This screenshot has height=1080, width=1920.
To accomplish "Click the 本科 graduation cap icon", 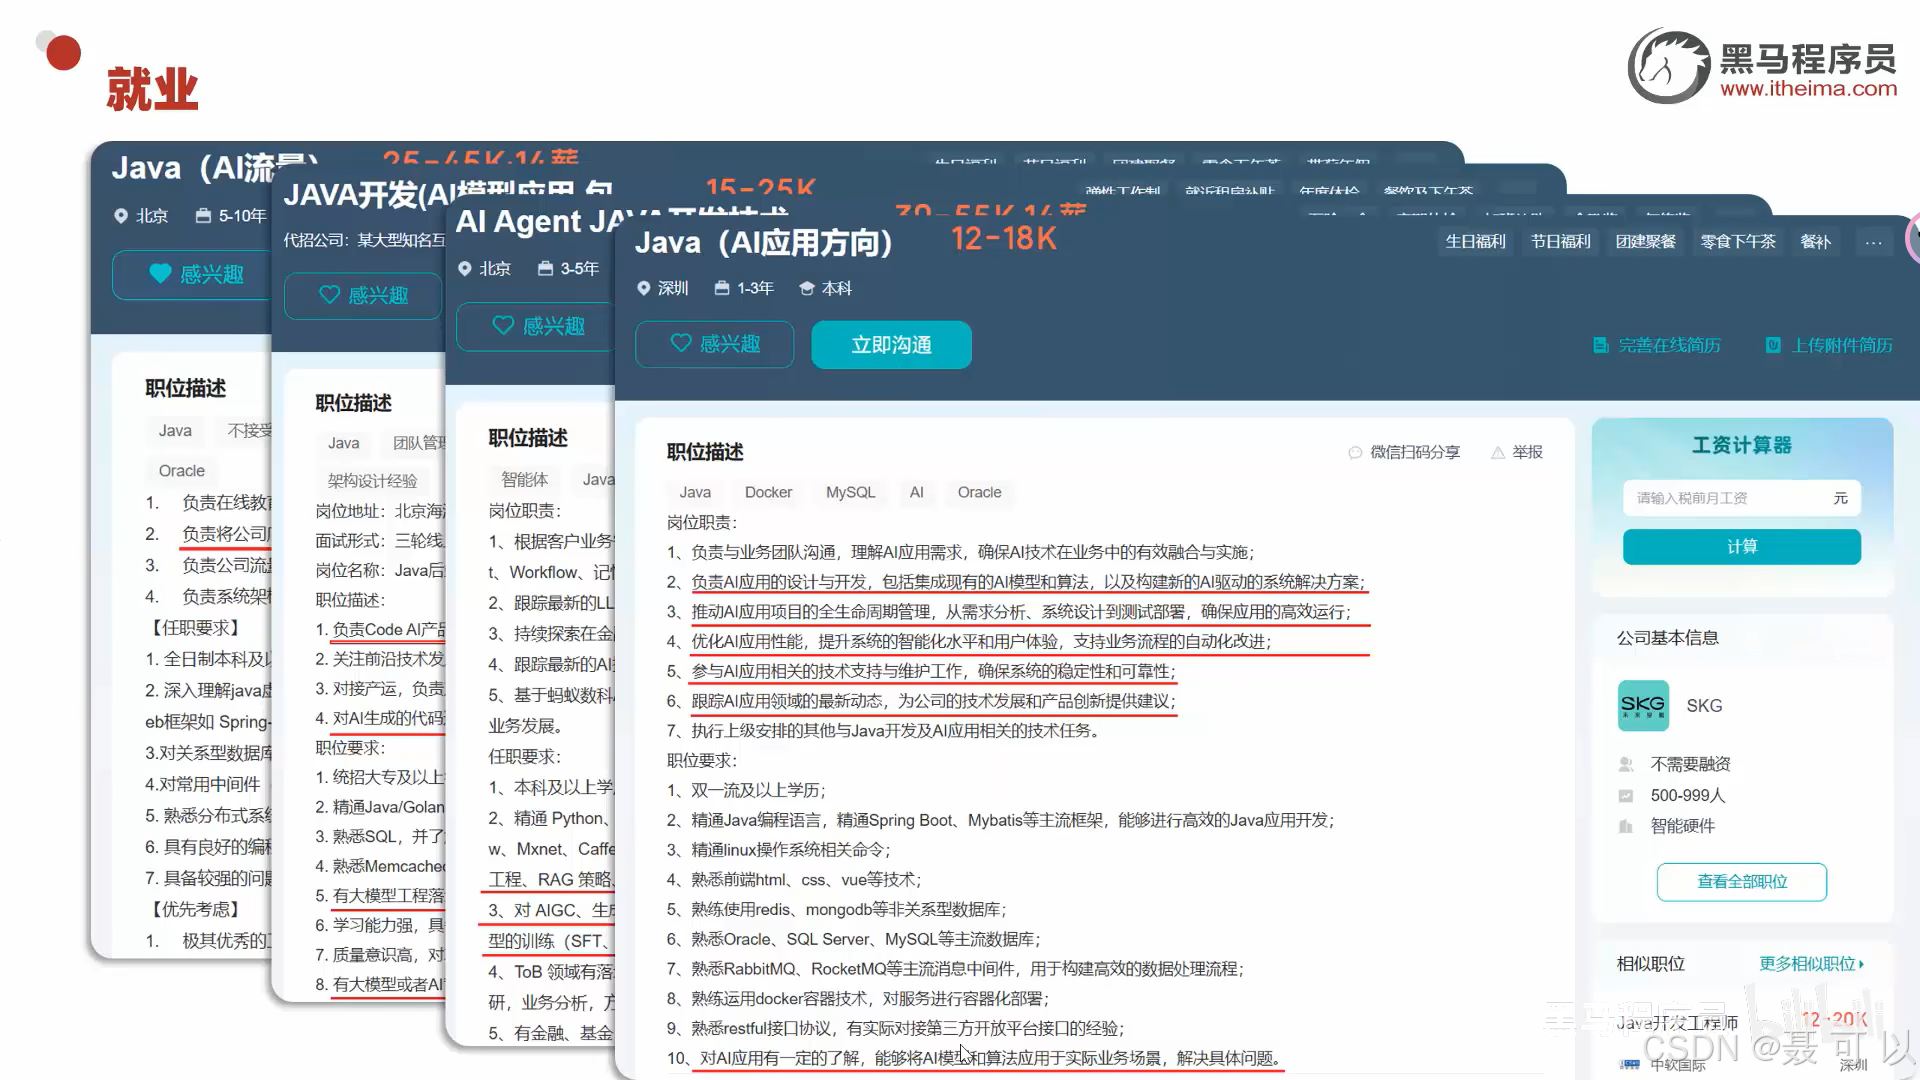I will tap(806, 288).
